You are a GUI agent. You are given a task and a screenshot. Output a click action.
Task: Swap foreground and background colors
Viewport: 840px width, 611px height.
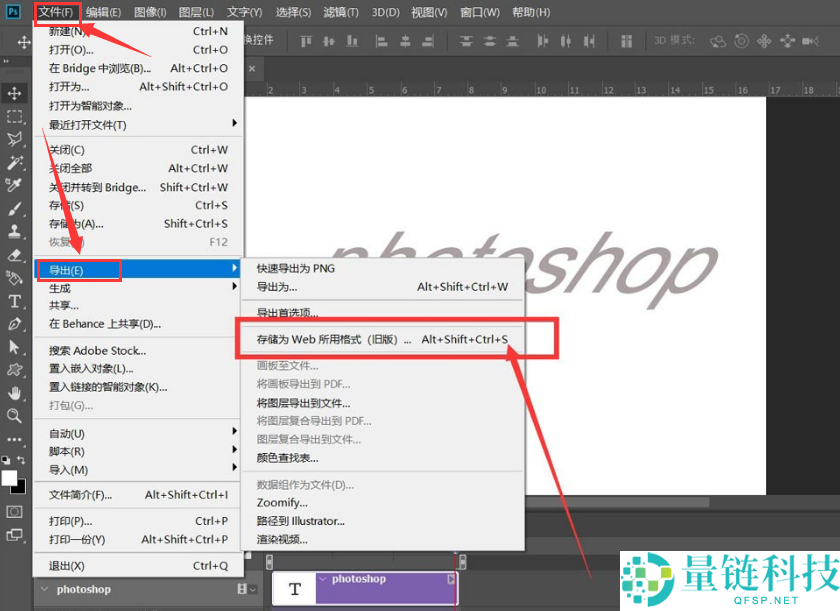click(21, 460)
